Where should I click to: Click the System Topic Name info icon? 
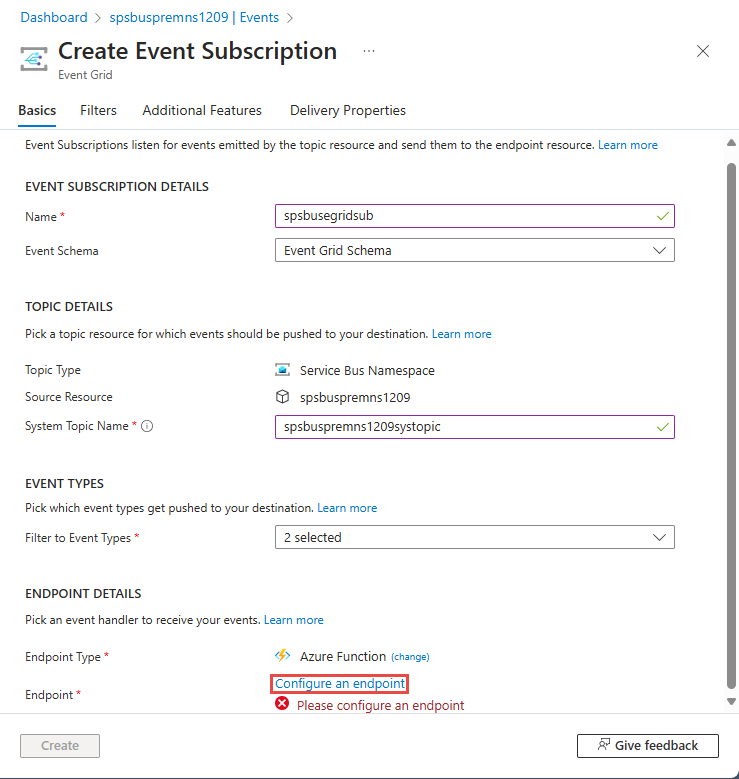tap(147, 427)
